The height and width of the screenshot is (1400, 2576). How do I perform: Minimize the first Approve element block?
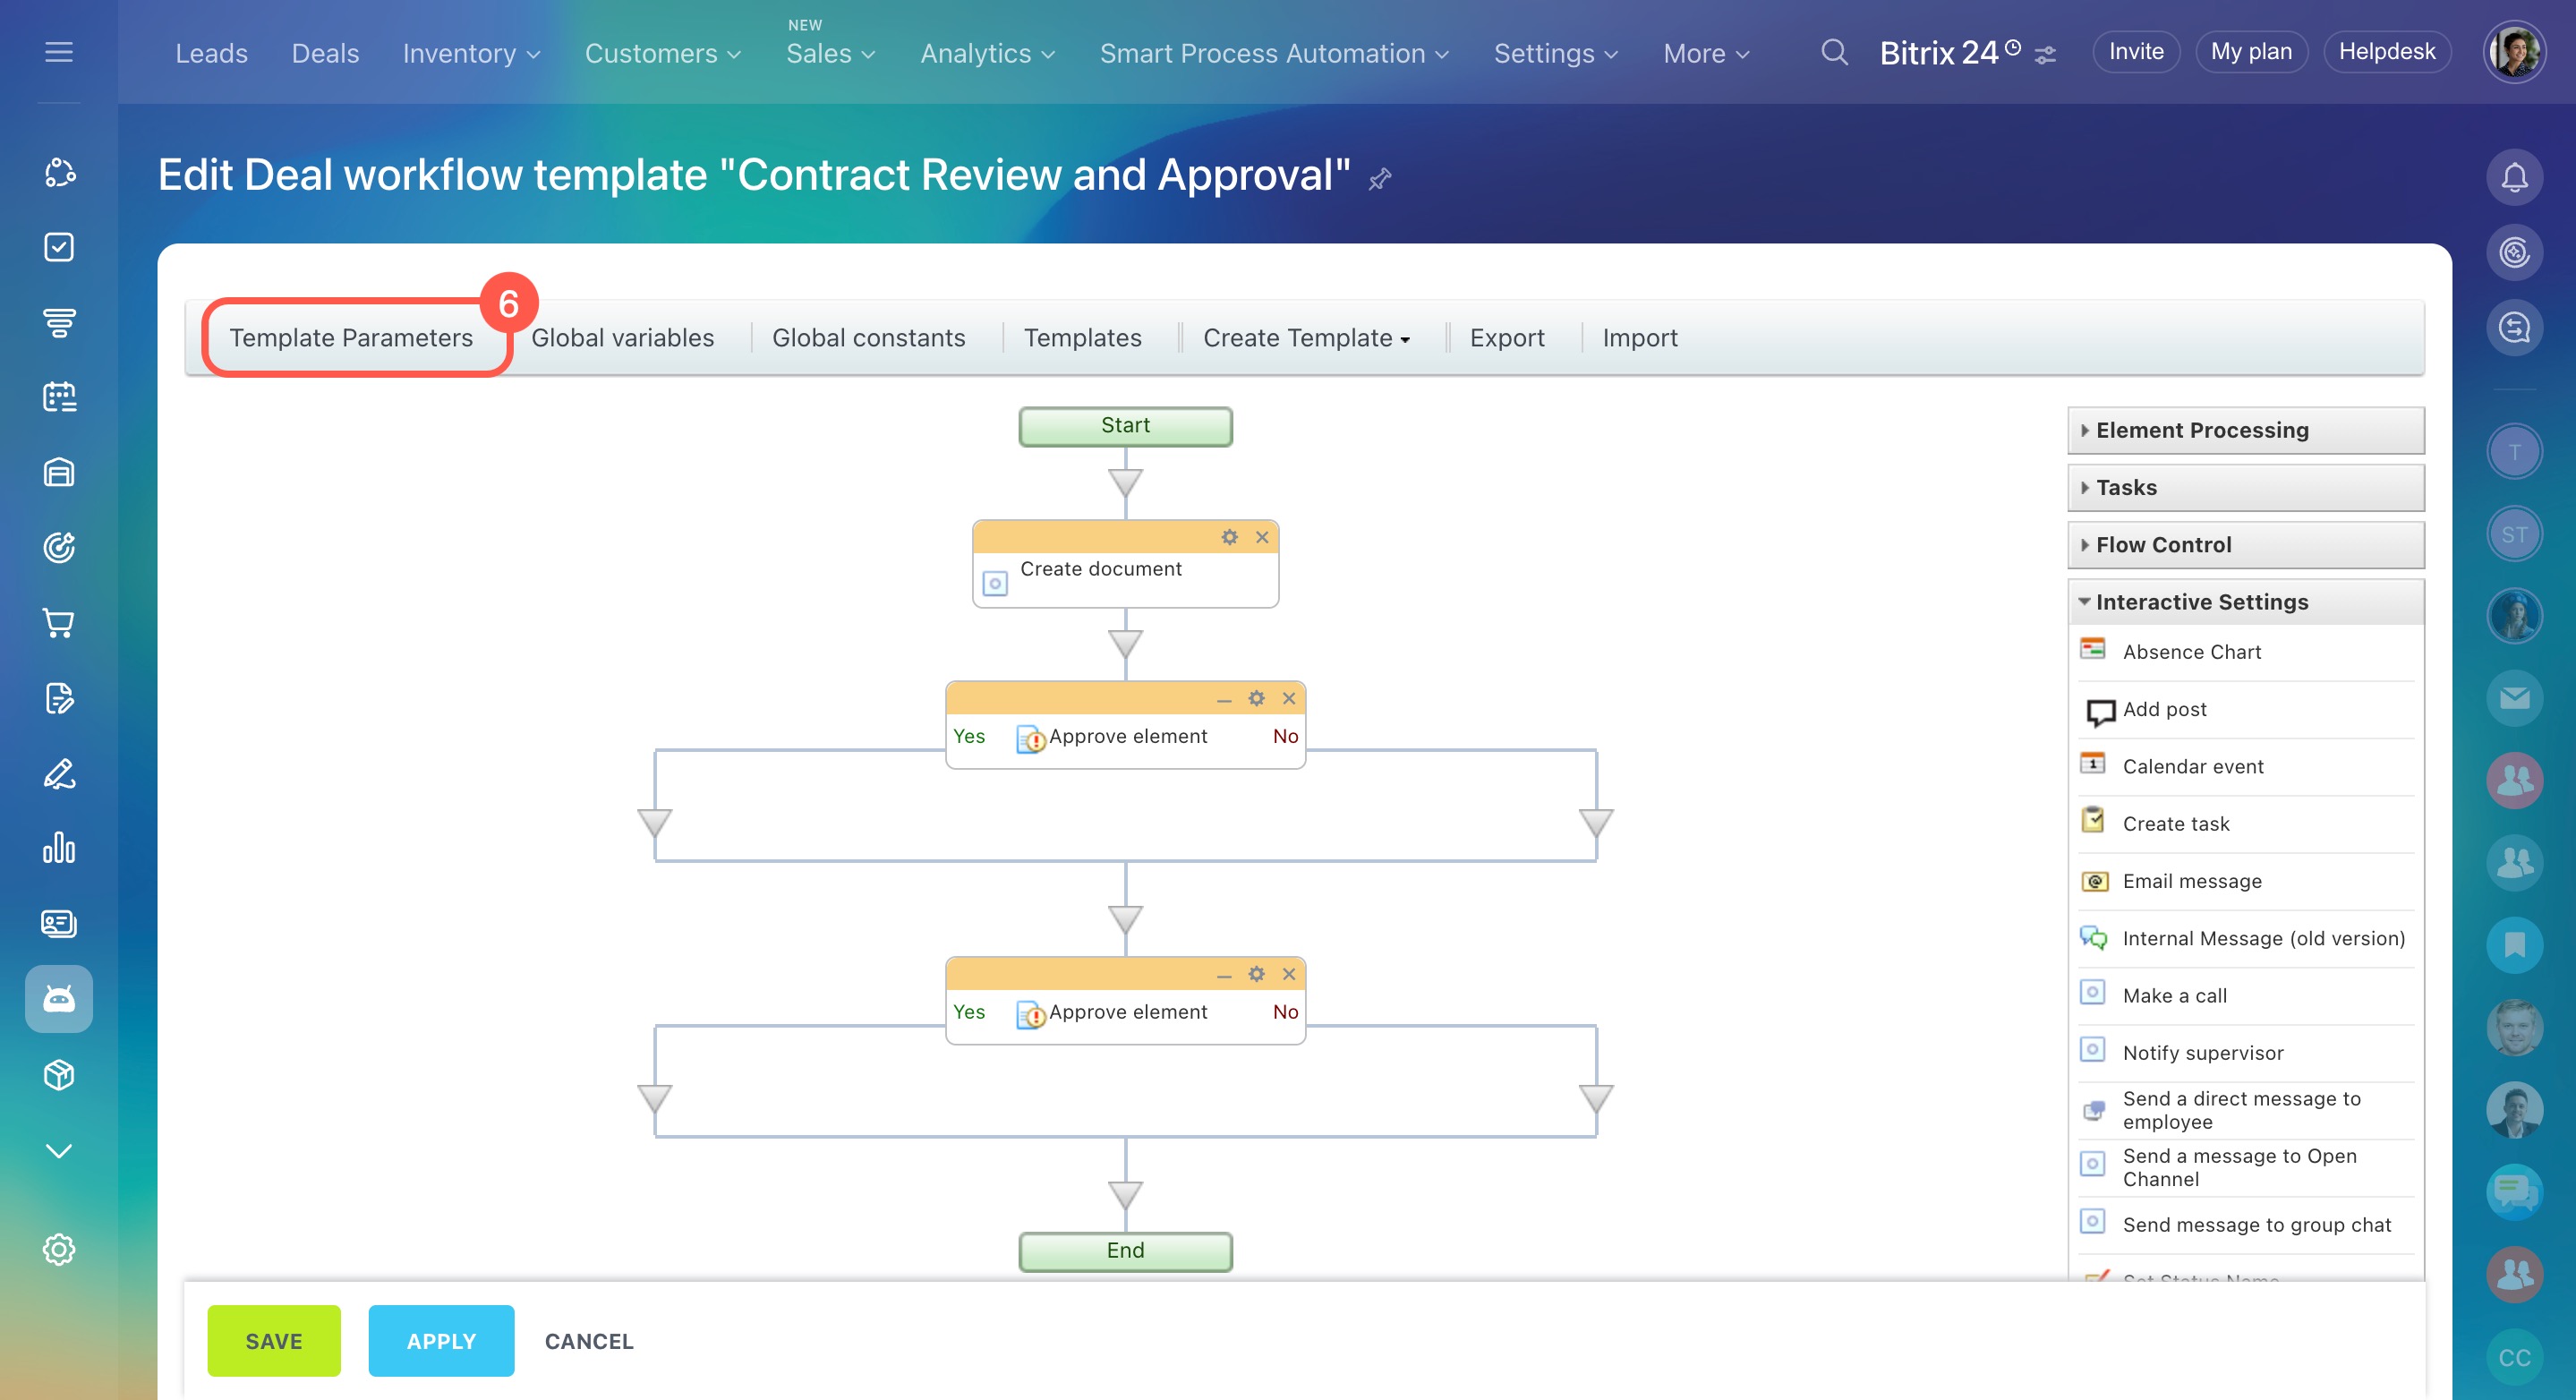pyautogui.click(x=1223, y=699)
